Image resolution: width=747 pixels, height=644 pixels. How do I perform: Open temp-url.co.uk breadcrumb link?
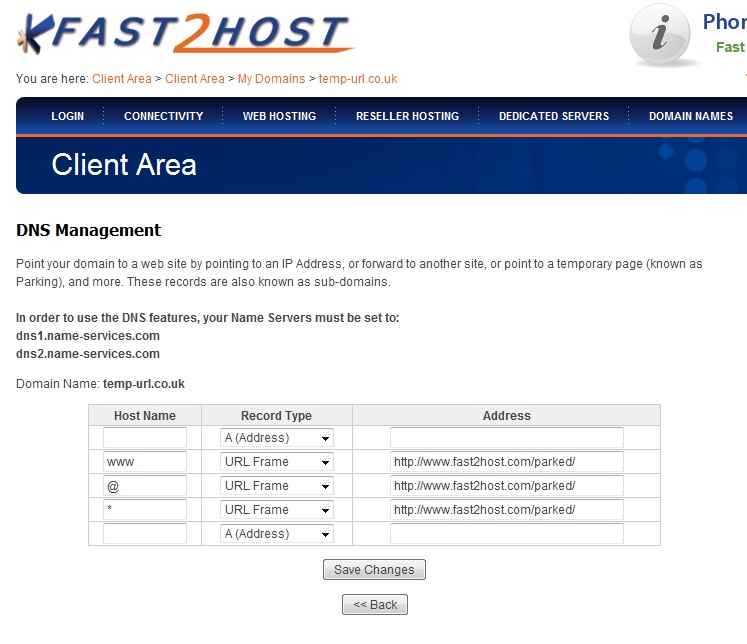coord(358,79)
